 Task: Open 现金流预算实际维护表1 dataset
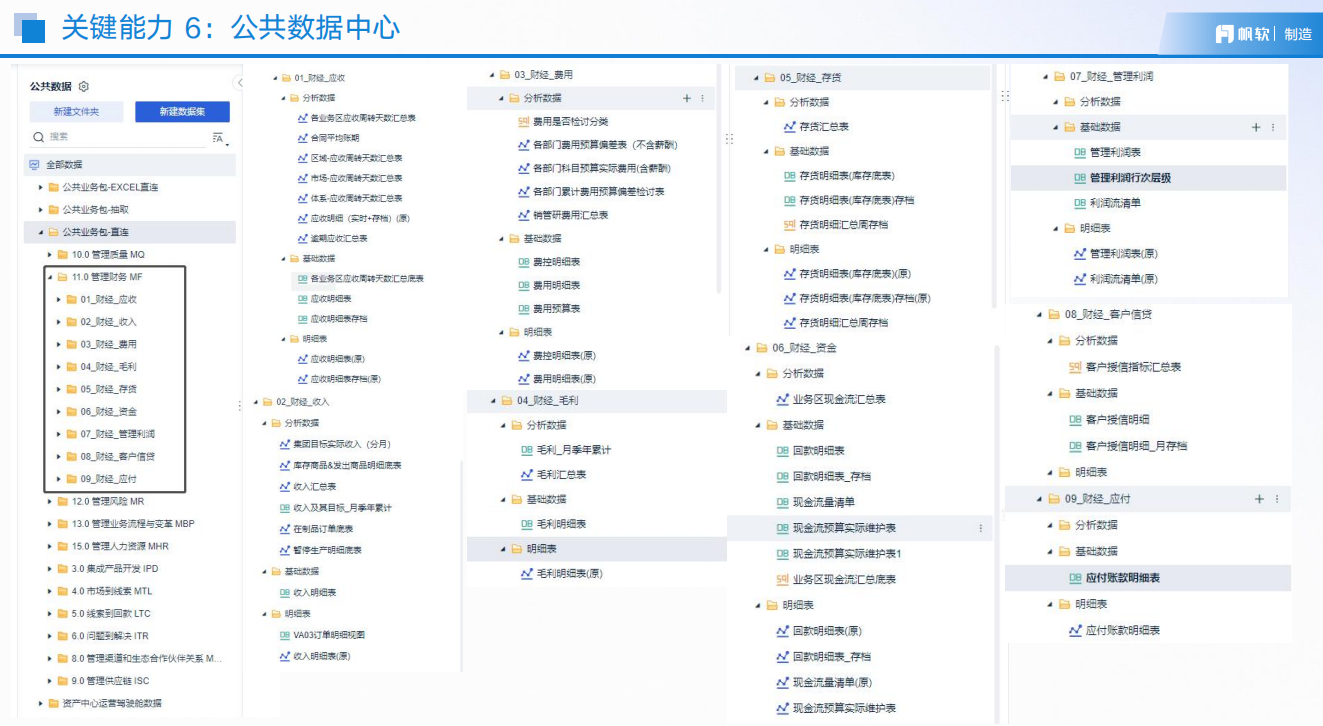[x=847, y=554]
